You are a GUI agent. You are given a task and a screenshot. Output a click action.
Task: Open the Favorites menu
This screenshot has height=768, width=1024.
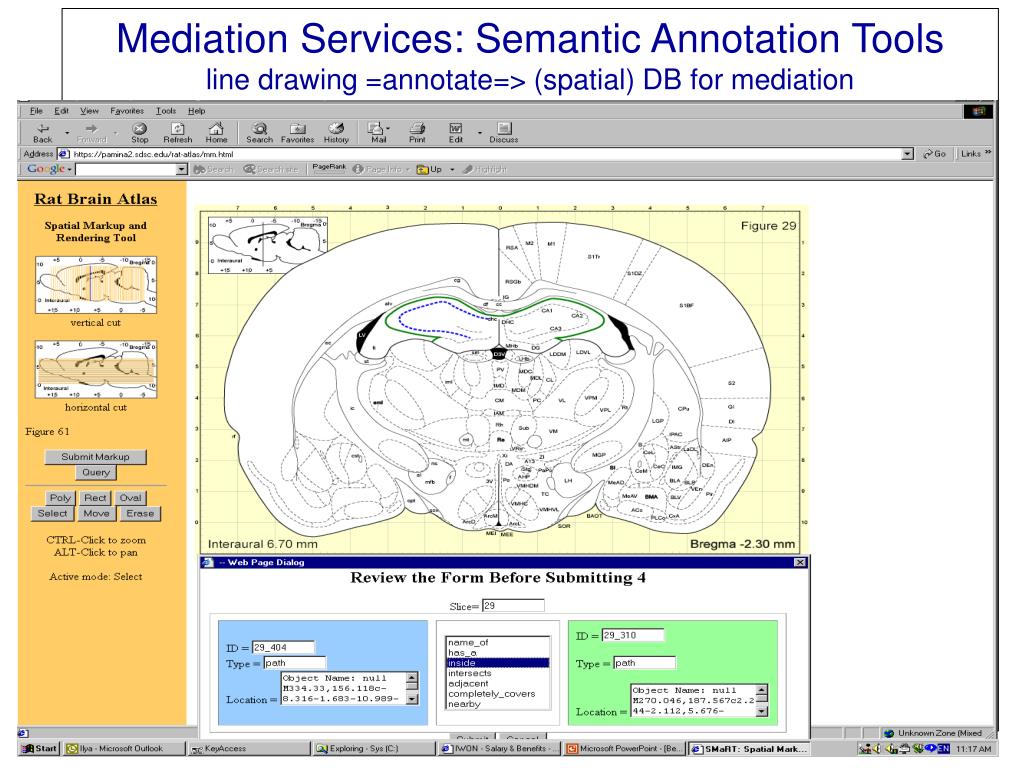click(x=126, y=110)
